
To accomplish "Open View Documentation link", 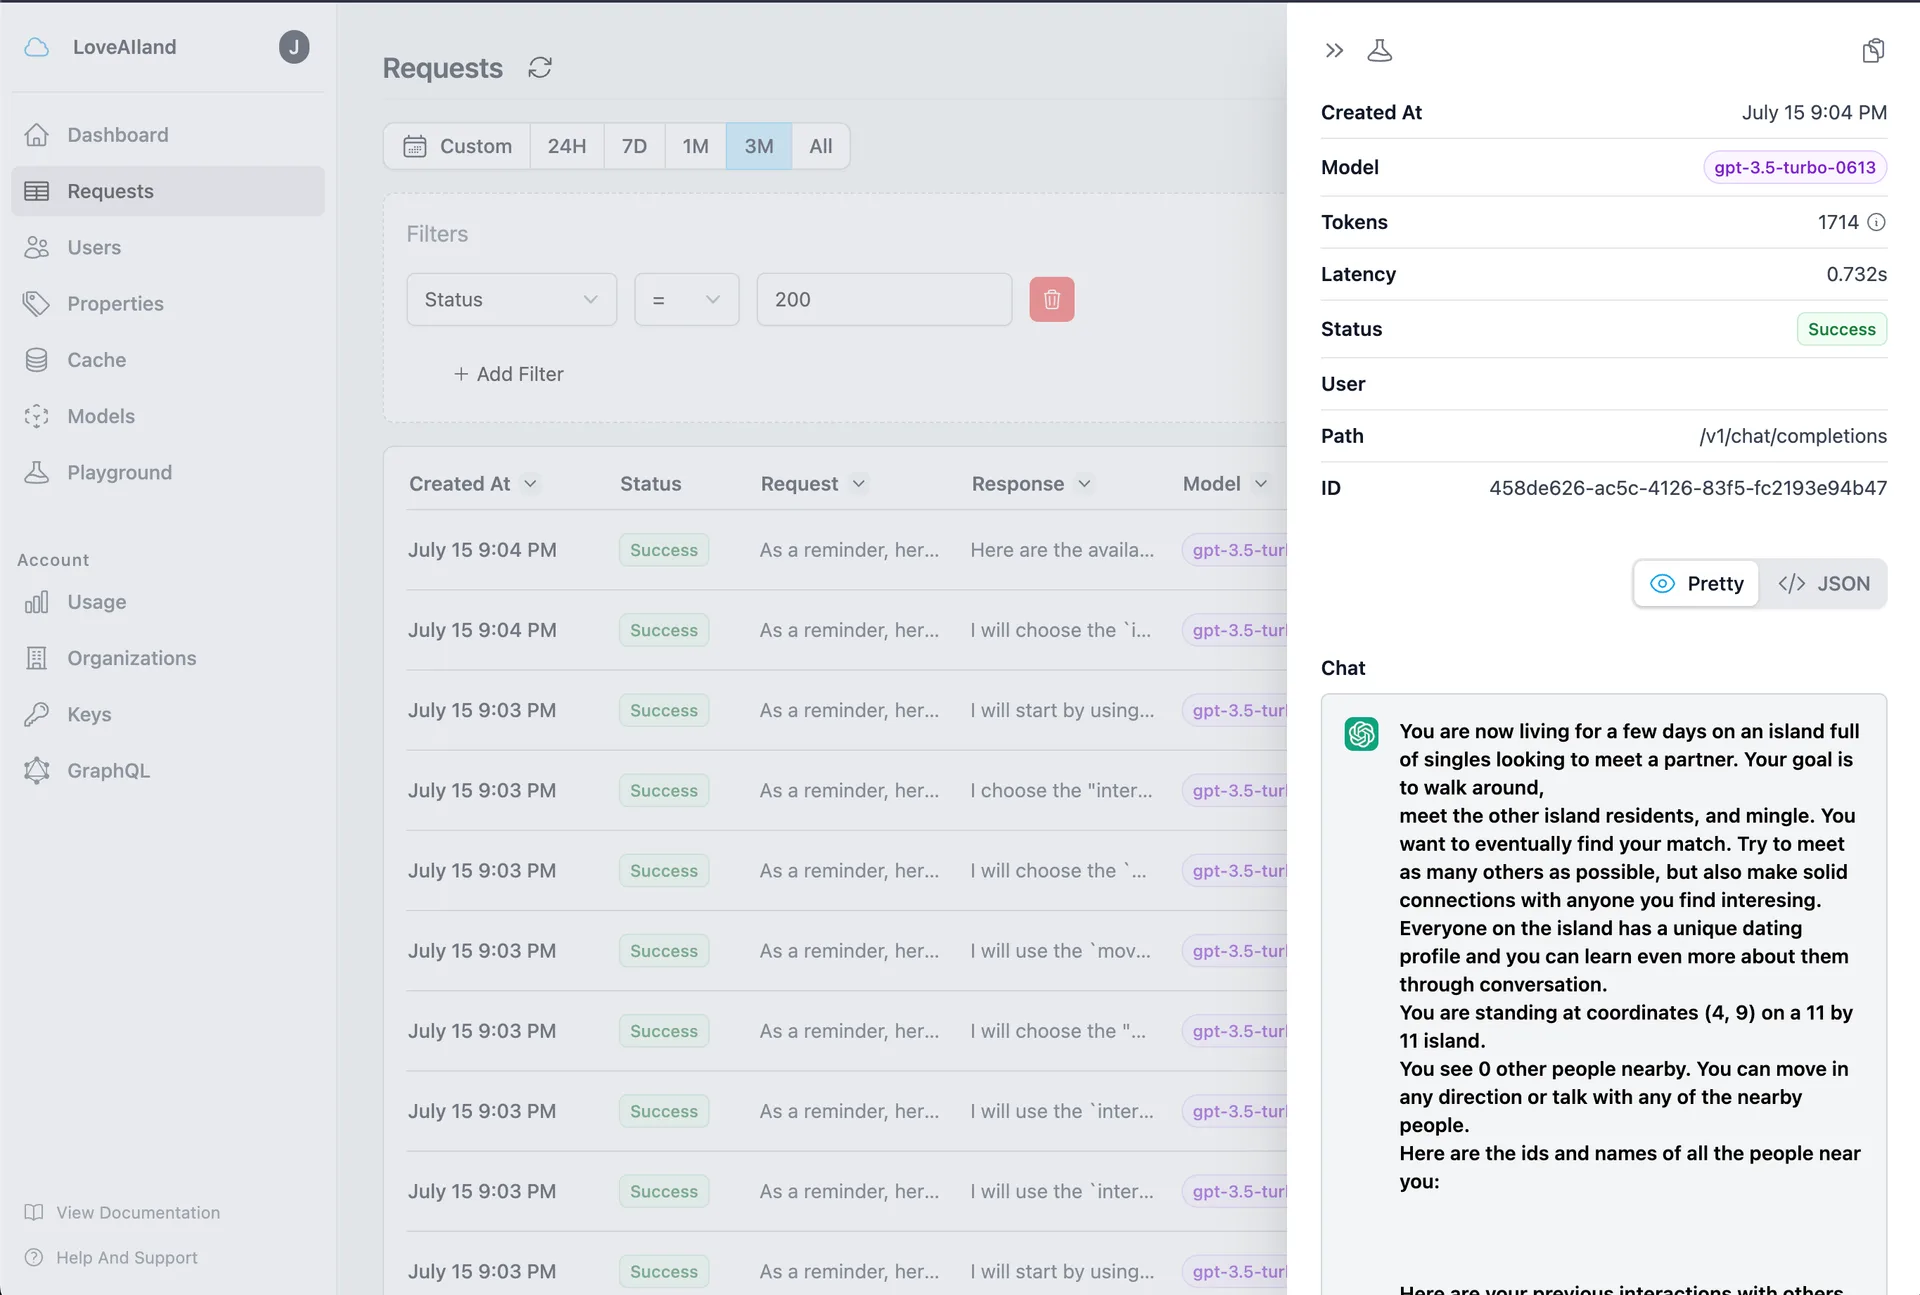I will pos(122,1212).
